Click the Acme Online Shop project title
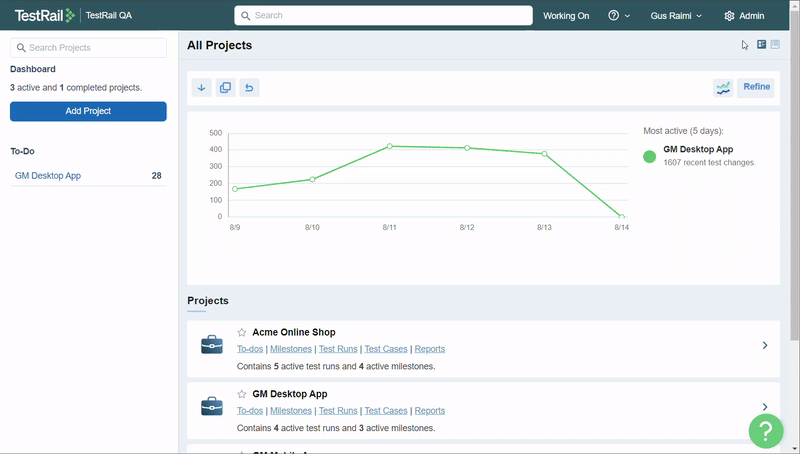The image size is (800, 454). [x=294, y=332]
